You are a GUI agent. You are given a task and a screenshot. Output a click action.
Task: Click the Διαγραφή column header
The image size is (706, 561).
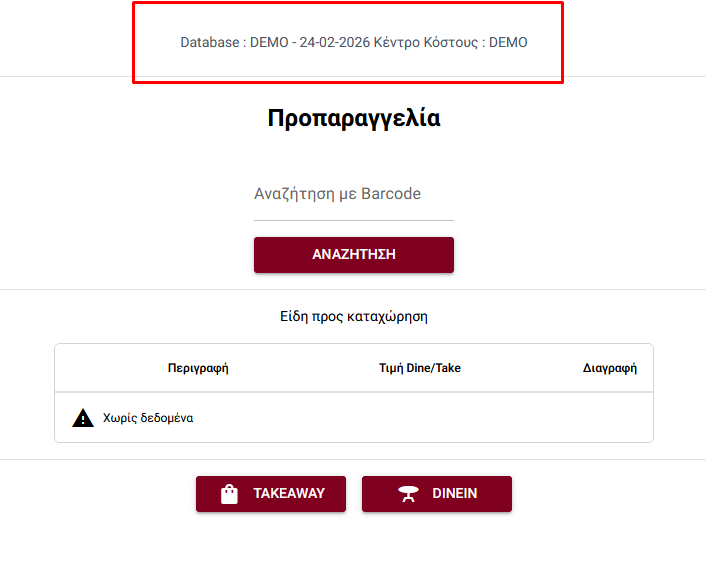click(x=609, y=368)
